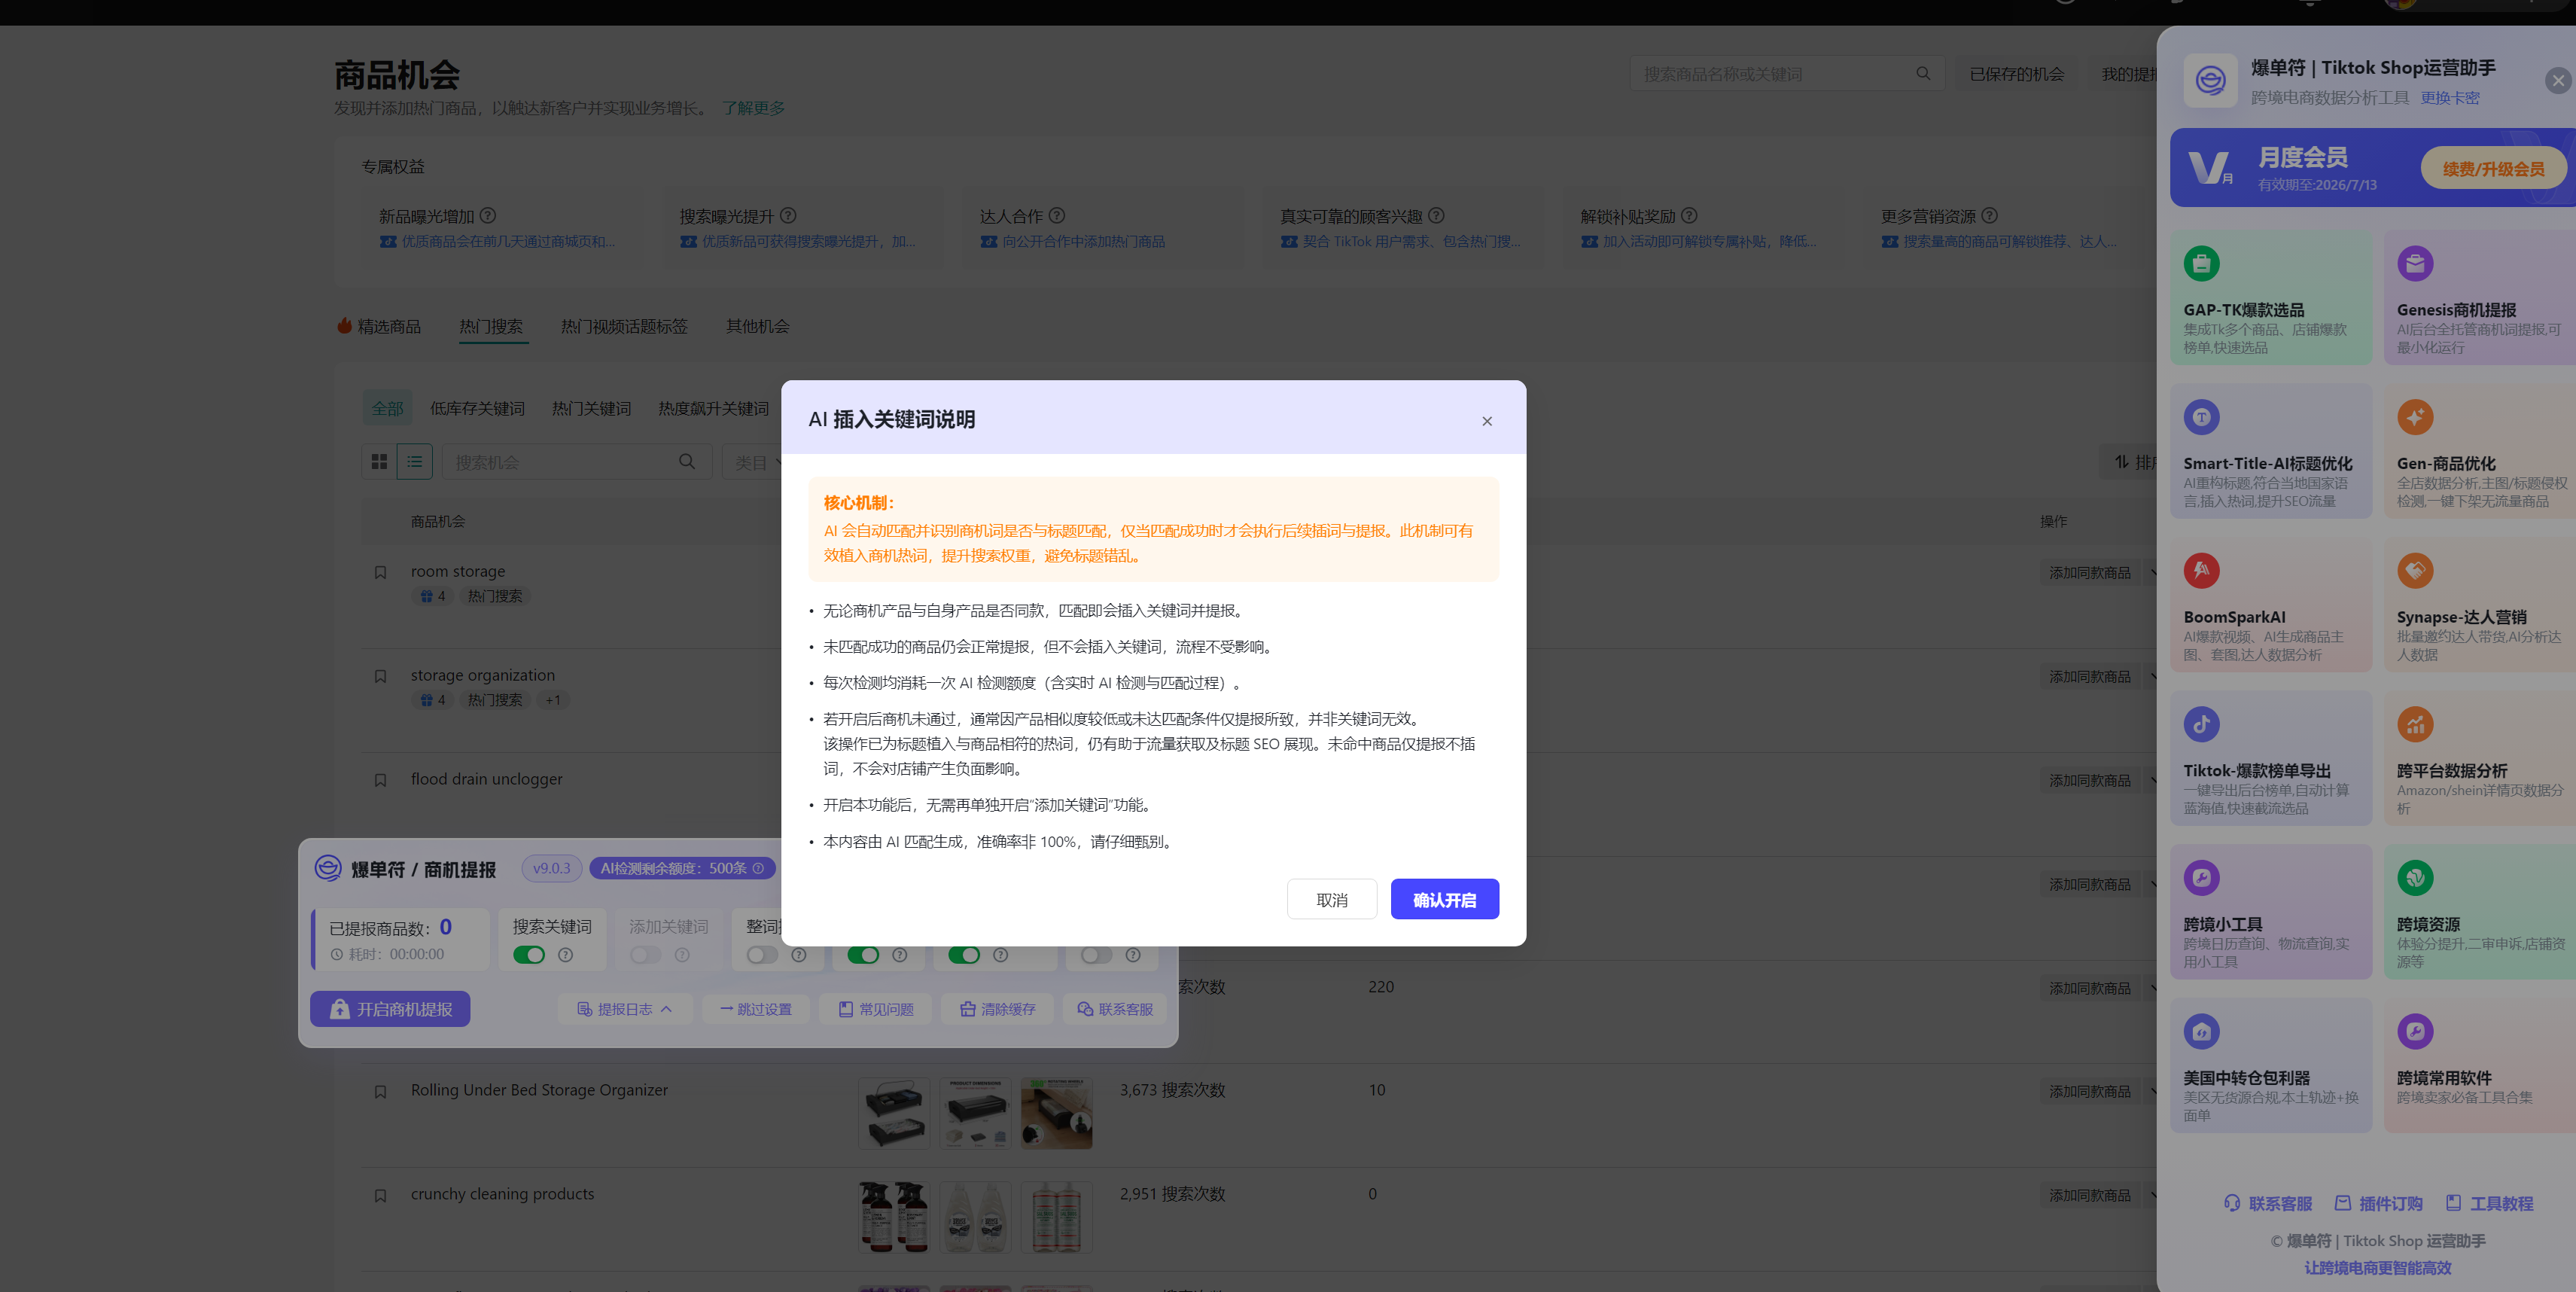Viewport: 2576px width, 1292px height.
Task: Open the Genesis商机提报 tool icon
Action: pyautogui.click(x=2415, y=264)
